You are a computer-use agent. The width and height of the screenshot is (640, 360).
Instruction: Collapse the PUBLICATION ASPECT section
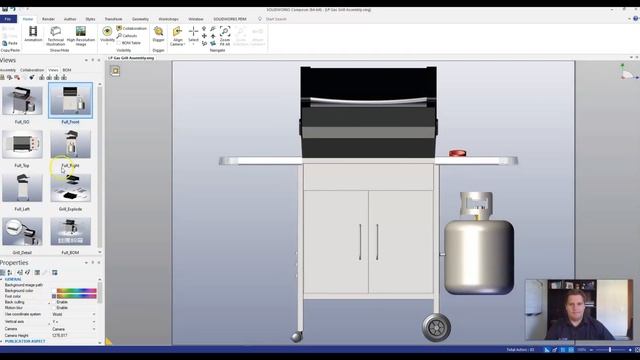(x=2, y=341)
